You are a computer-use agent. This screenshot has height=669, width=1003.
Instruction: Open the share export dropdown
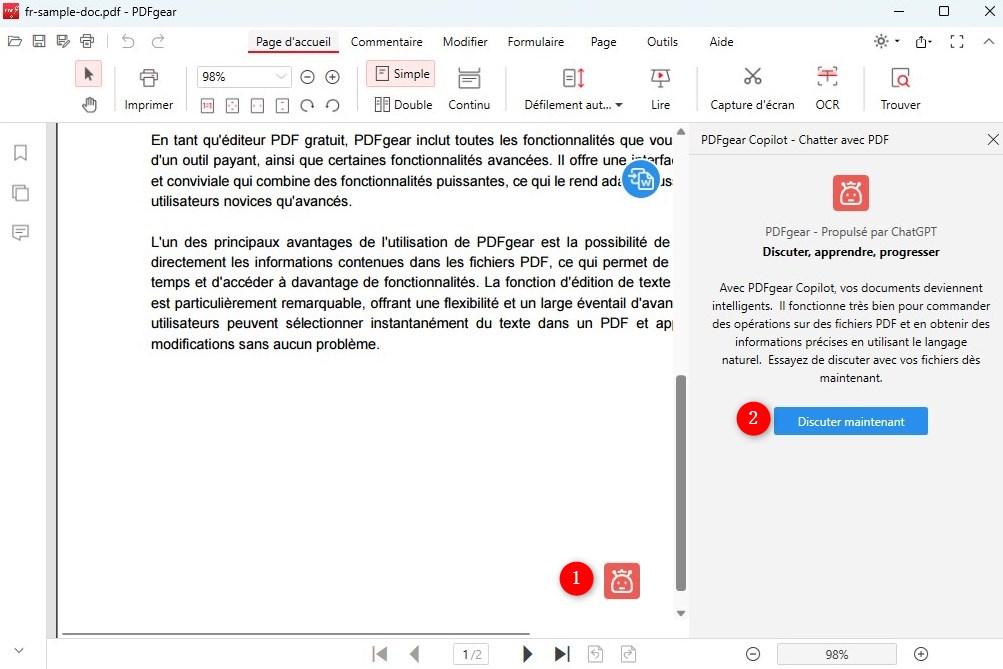click(x=924, y=42)
